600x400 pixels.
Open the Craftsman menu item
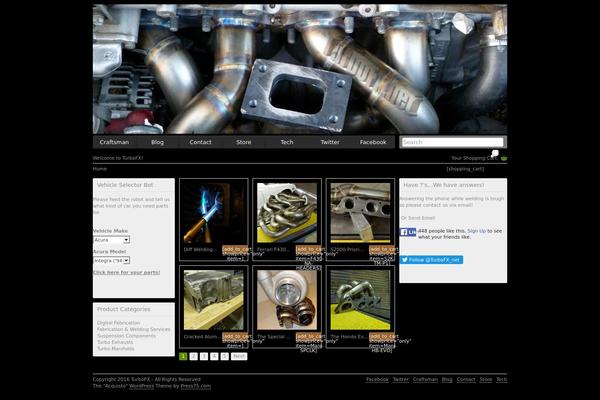[114, 142]
